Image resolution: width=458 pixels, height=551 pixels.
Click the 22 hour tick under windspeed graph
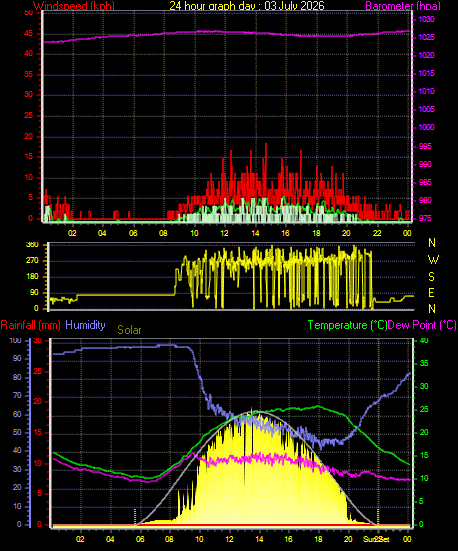(377, 233)
